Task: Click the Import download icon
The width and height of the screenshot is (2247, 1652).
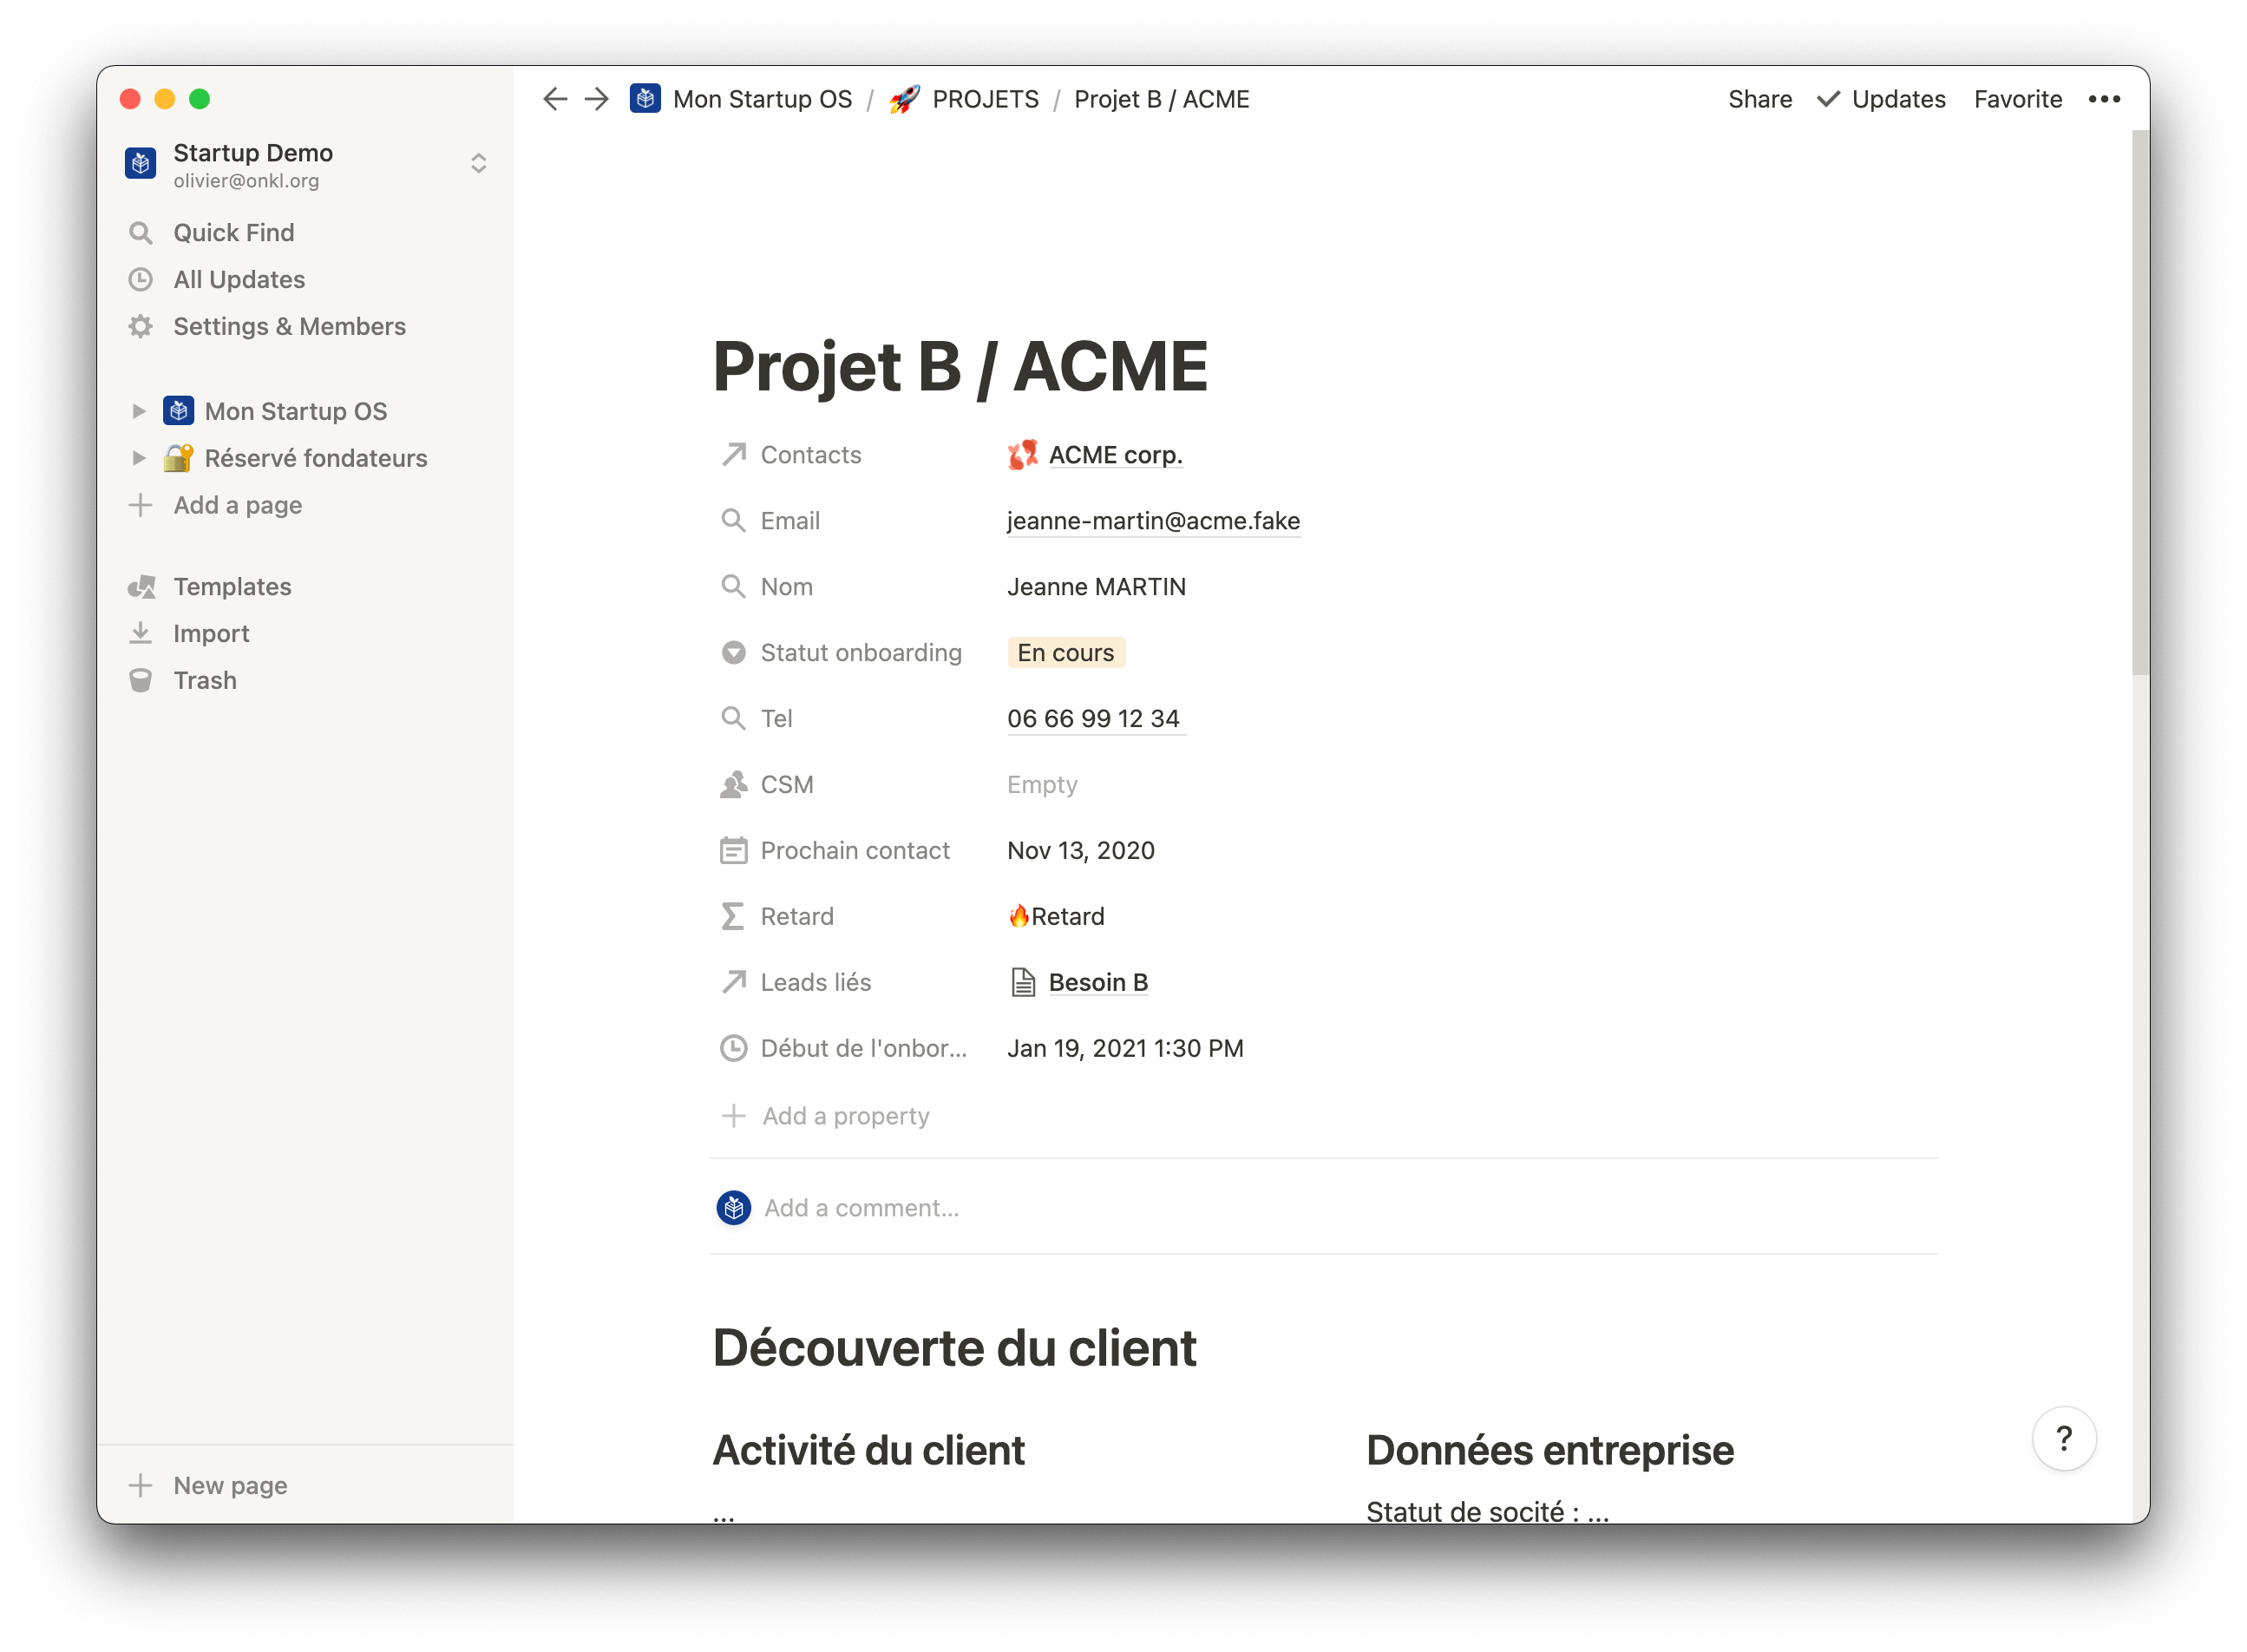Action: tap(141, 633)
